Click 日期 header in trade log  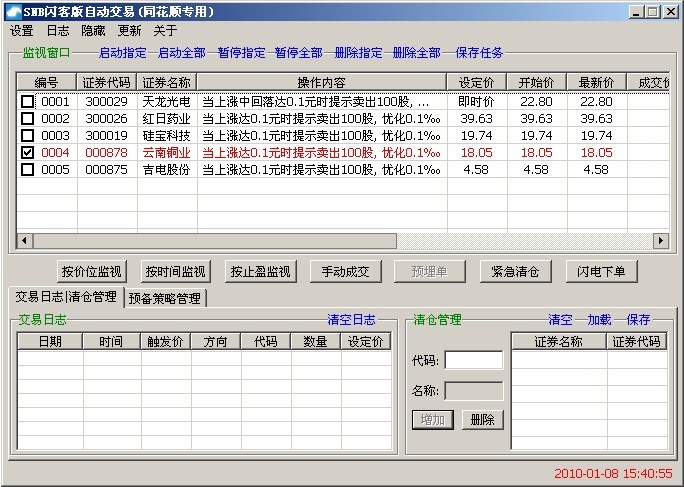(50, 341)
